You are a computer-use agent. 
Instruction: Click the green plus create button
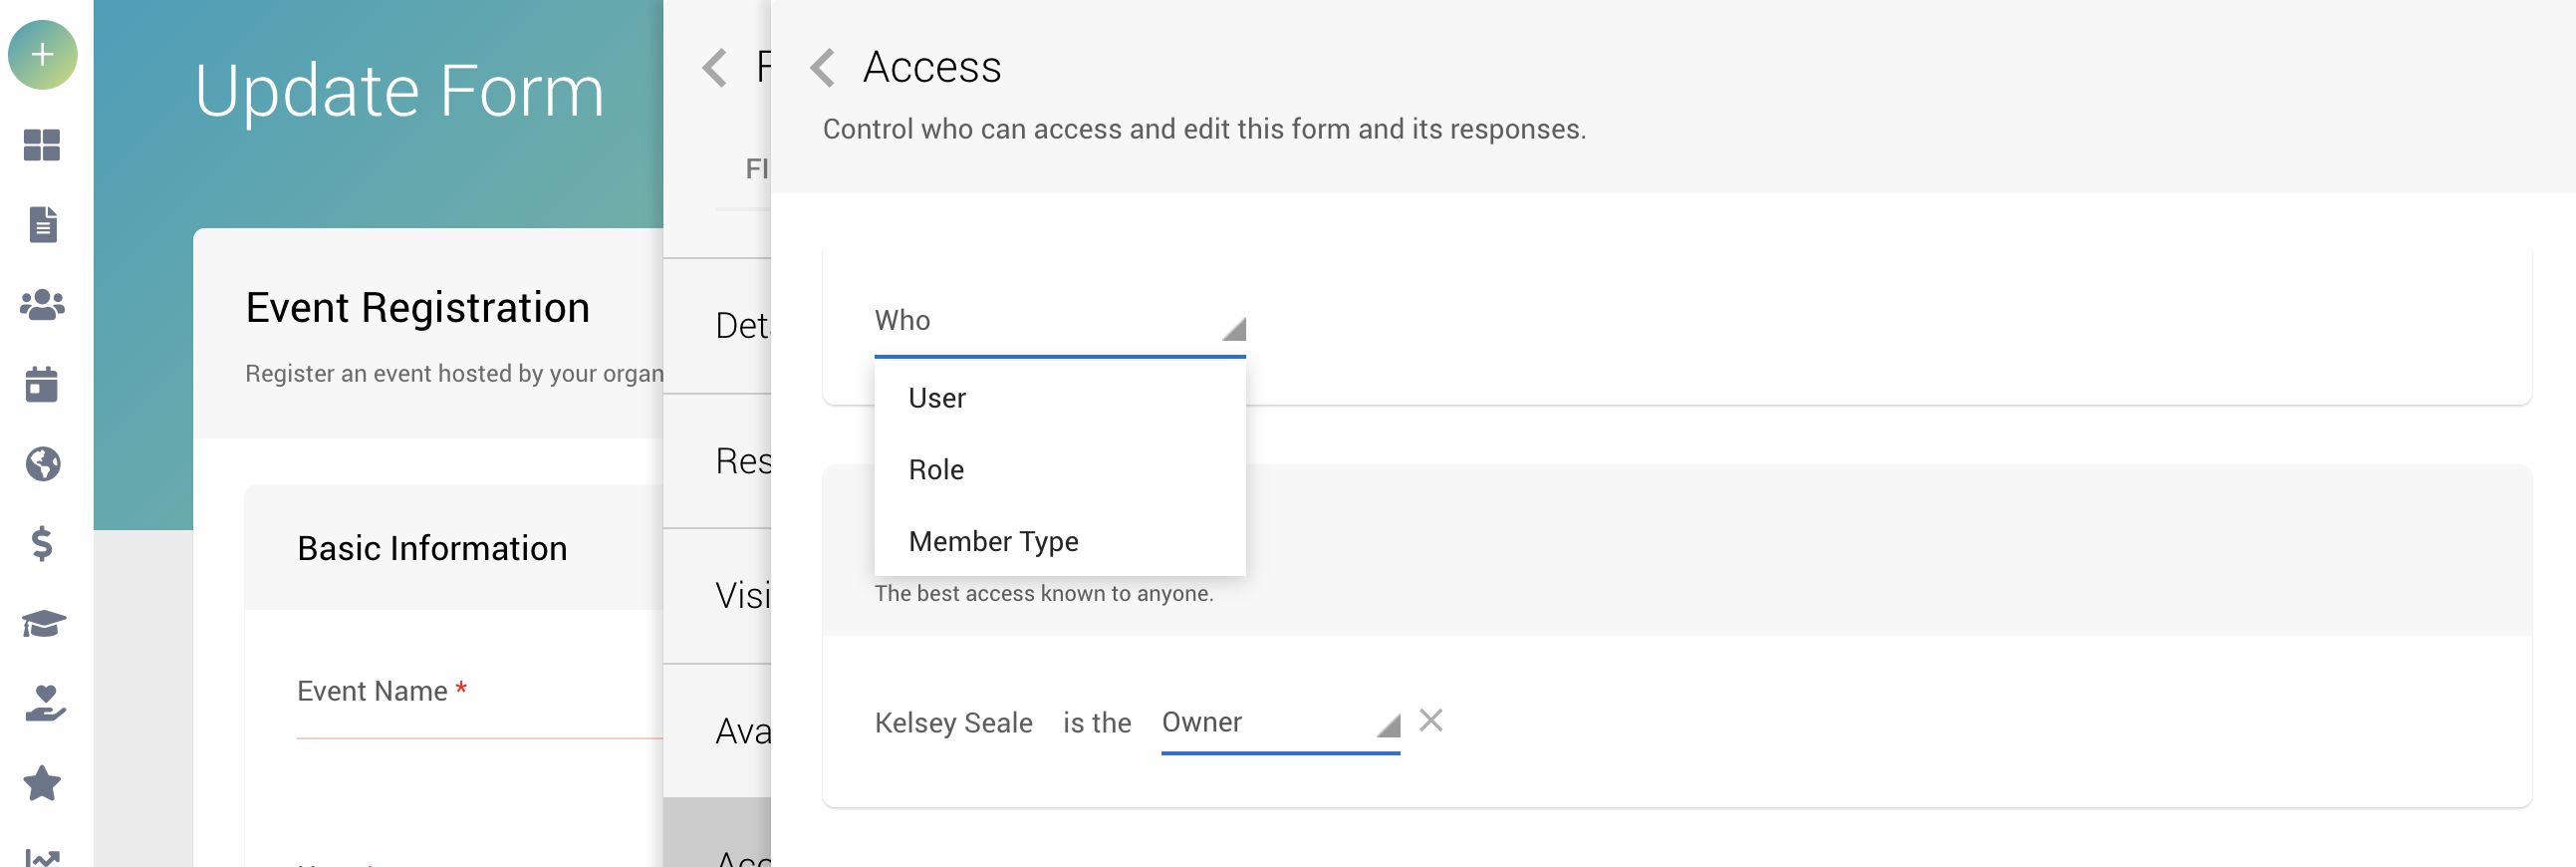click(x=42, y=55)
